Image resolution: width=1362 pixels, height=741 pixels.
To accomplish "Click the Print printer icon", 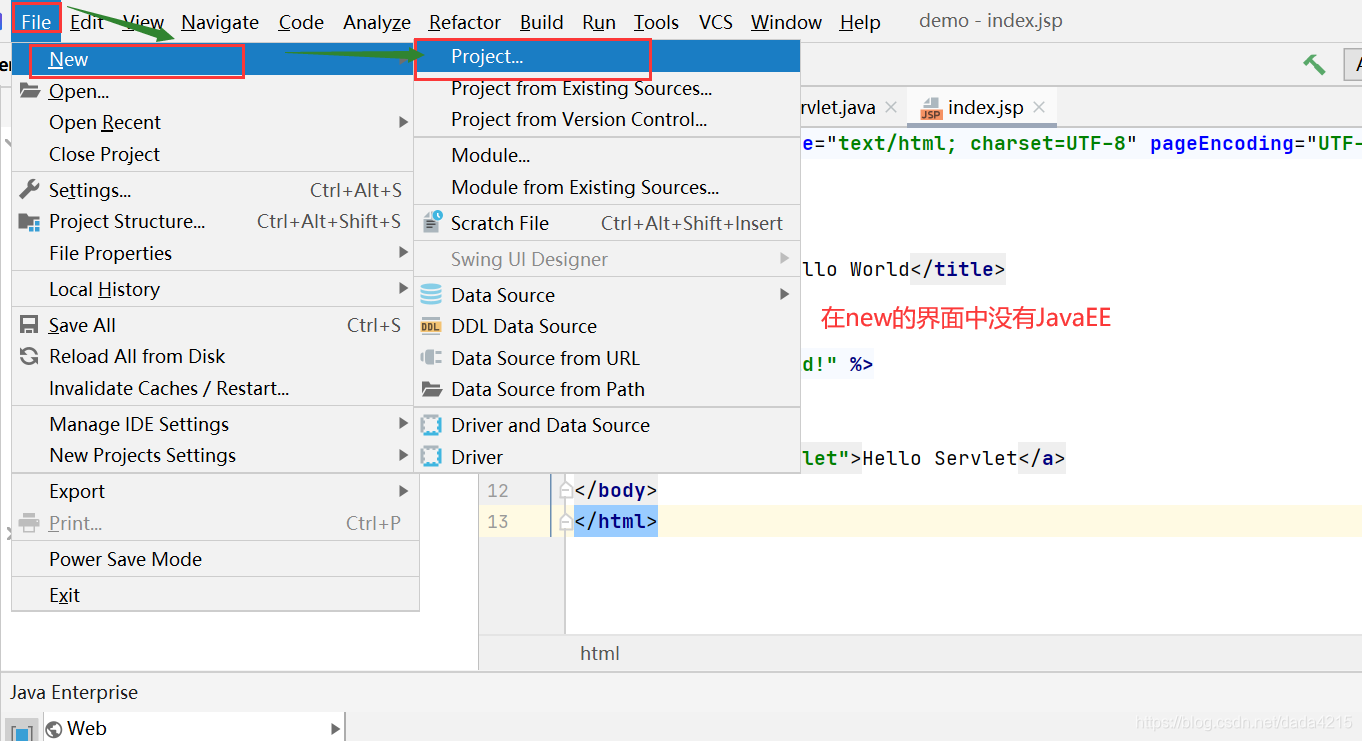I will point(30,523).
